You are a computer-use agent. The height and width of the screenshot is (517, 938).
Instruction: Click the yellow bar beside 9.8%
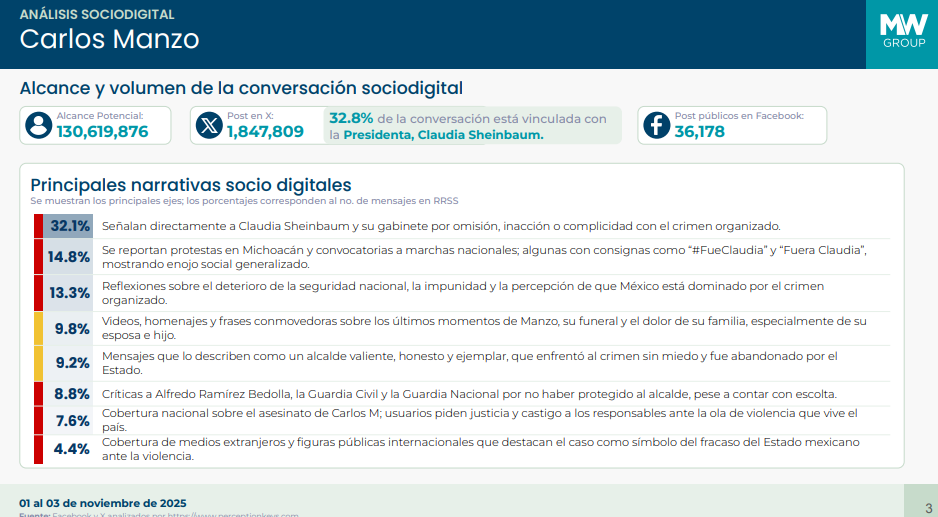click(38, 328)
